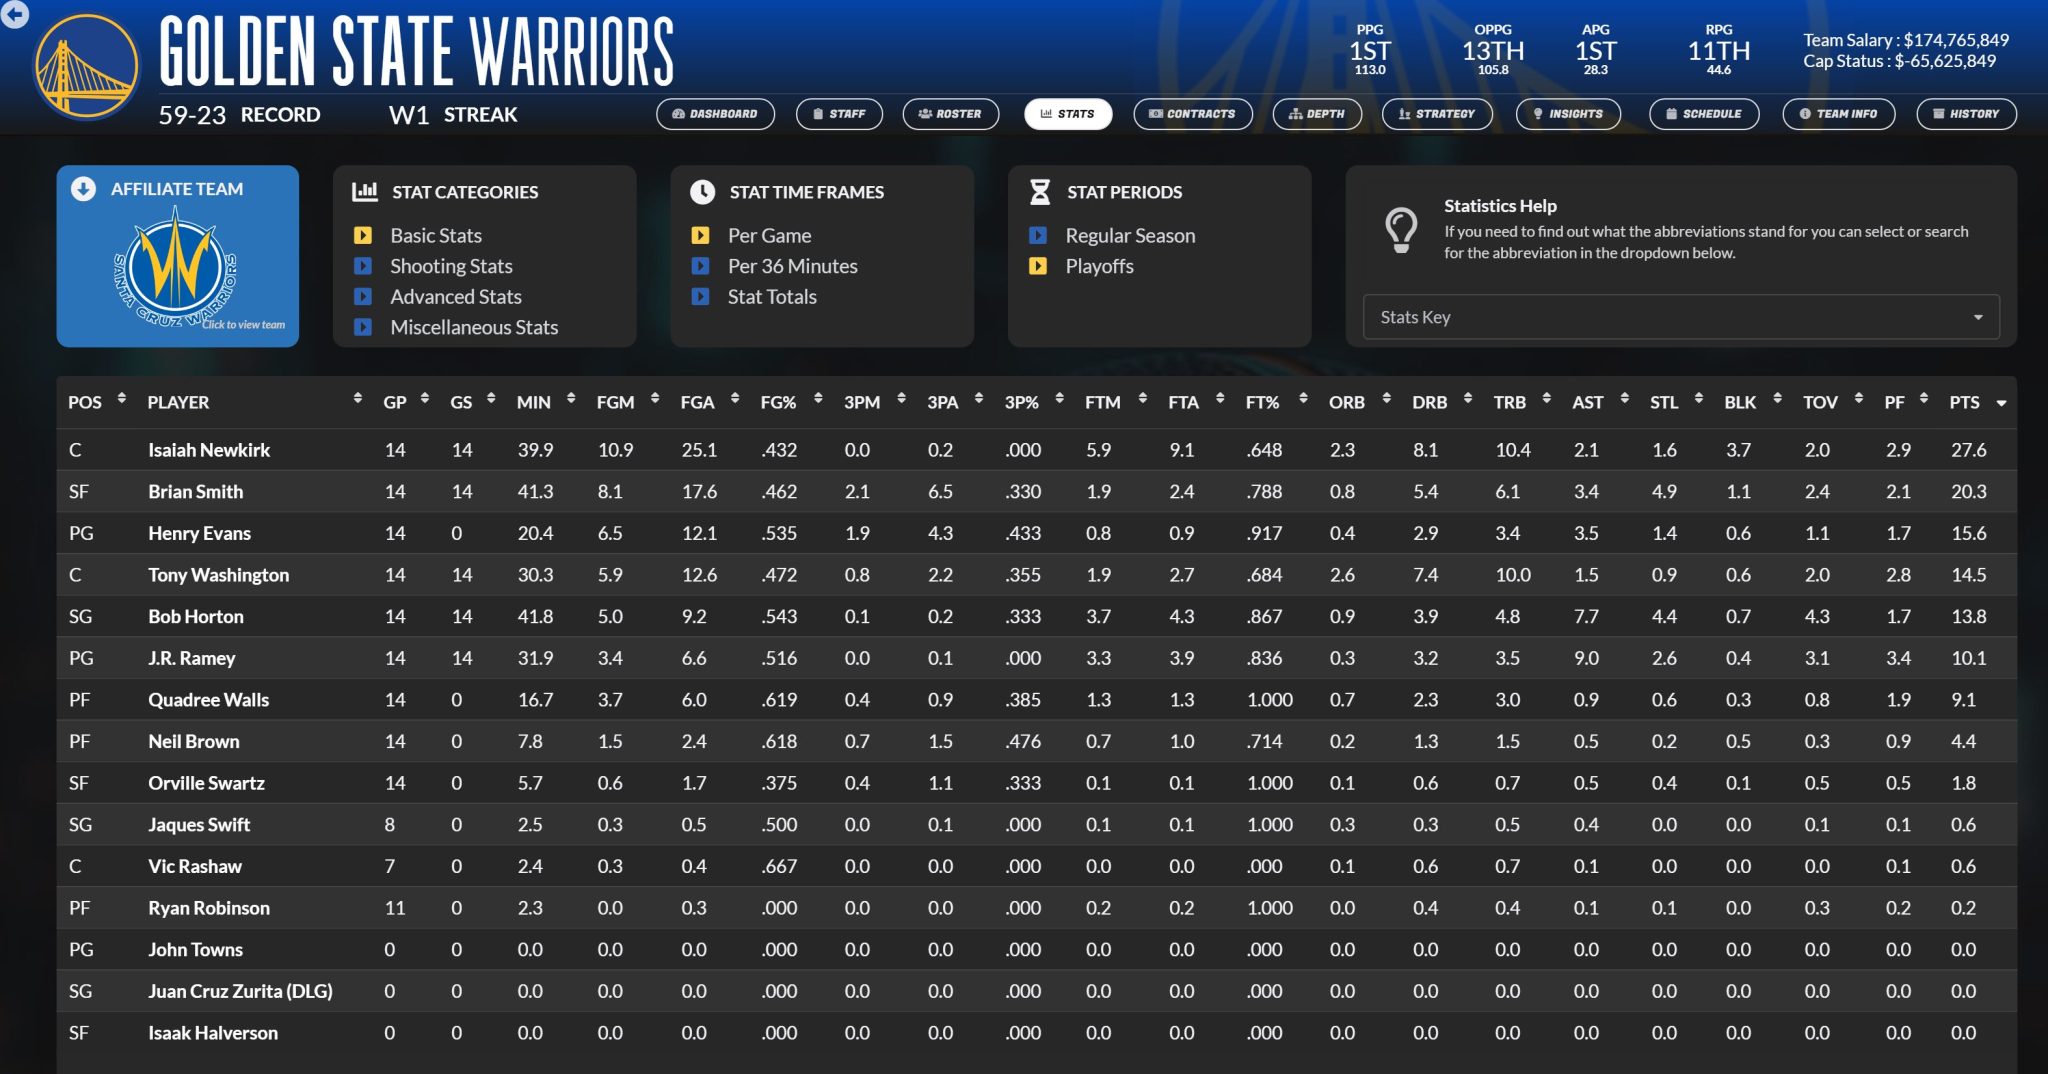Sort players by the FG% column
The image size is (2048, 1074).
tap(778, 402)
